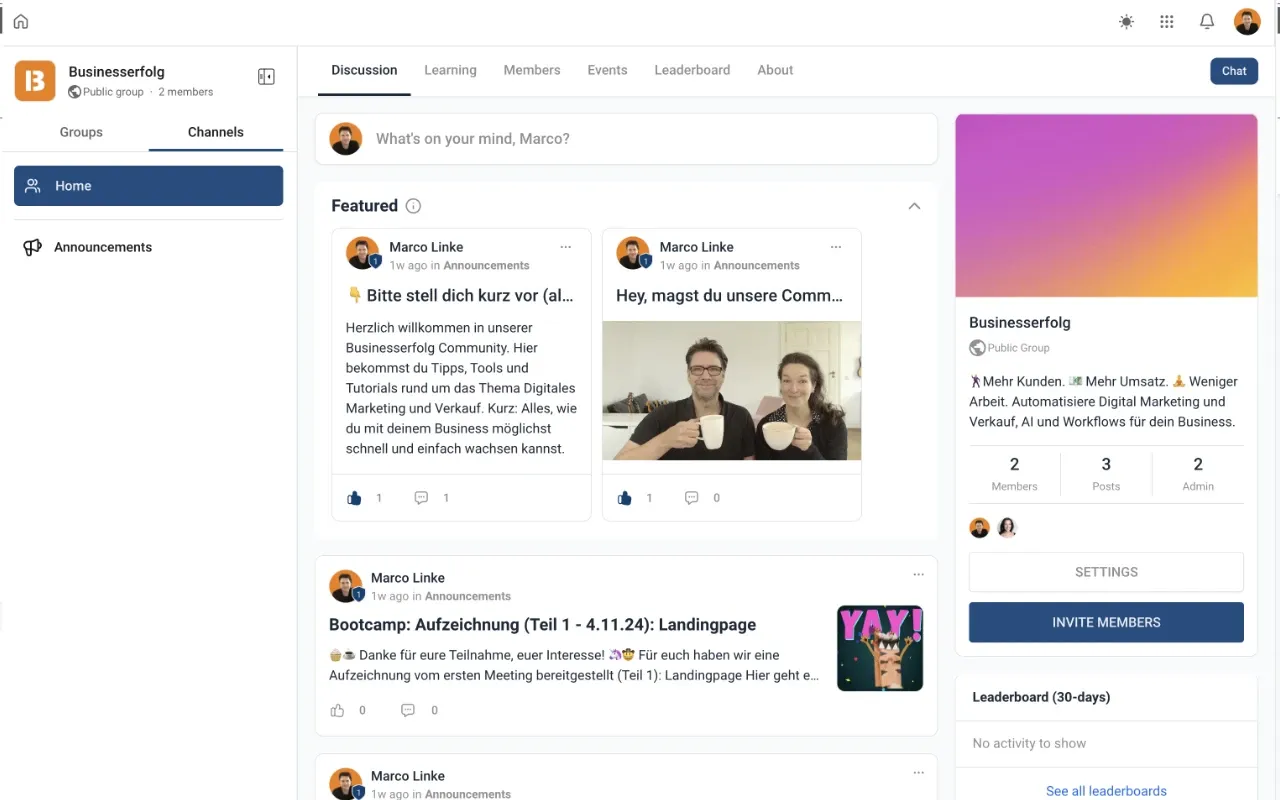Viewport: 1280px width, 800px height.
Task: Toggle dark mode with the sun icon
Action: pyautogui.click(x=1126, y=20)
